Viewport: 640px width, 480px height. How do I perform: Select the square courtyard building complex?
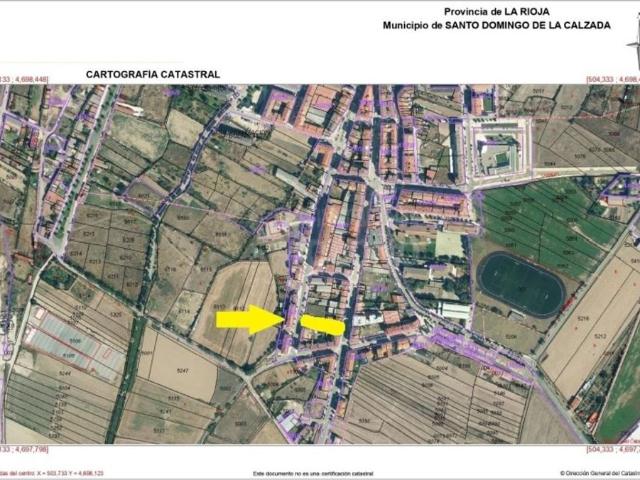495,151
